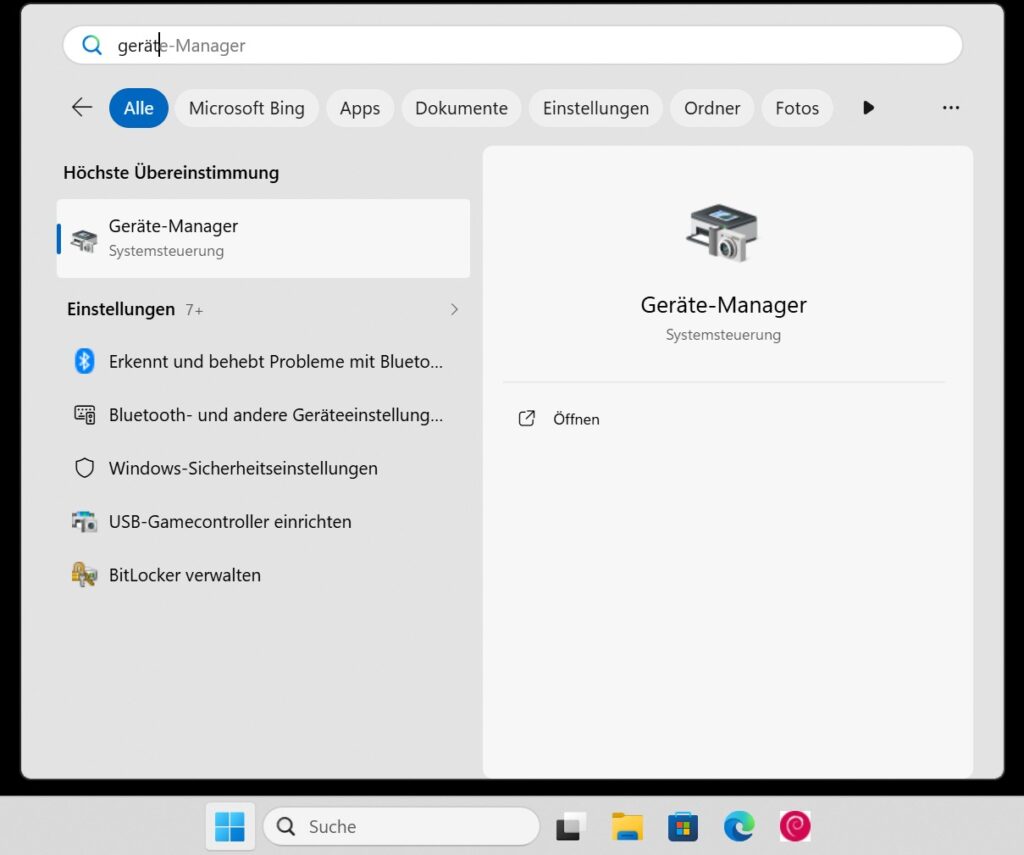Filter results by Microsoft Bing
Image resolution: width=1024 pixels, height=855 pixels.
(x=246, y=108)
